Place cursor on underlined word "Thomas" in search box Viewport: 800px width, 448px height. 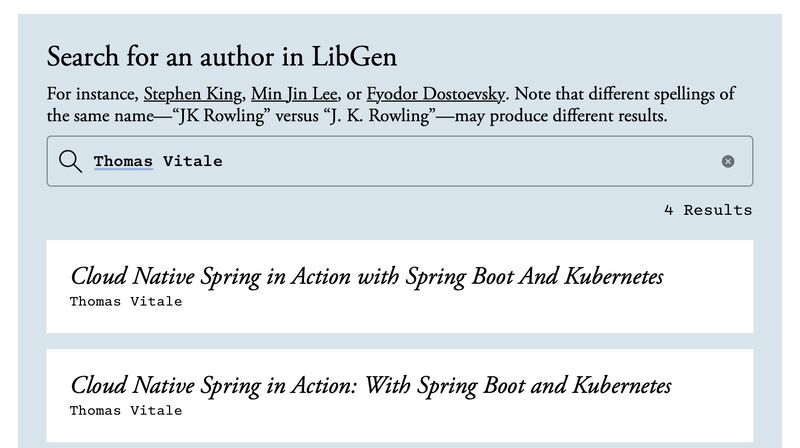(x=123, y=161)
